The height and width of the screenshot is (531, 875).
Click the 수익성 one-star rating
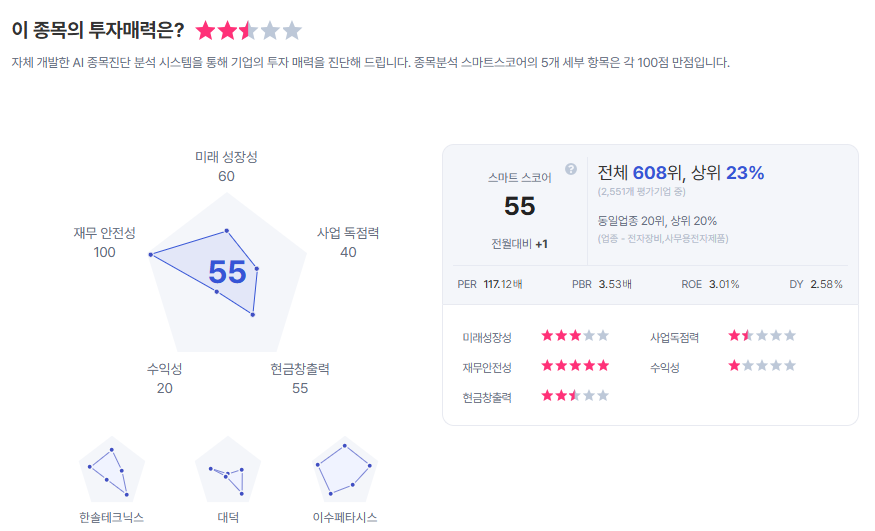click(x=762, y=366)
